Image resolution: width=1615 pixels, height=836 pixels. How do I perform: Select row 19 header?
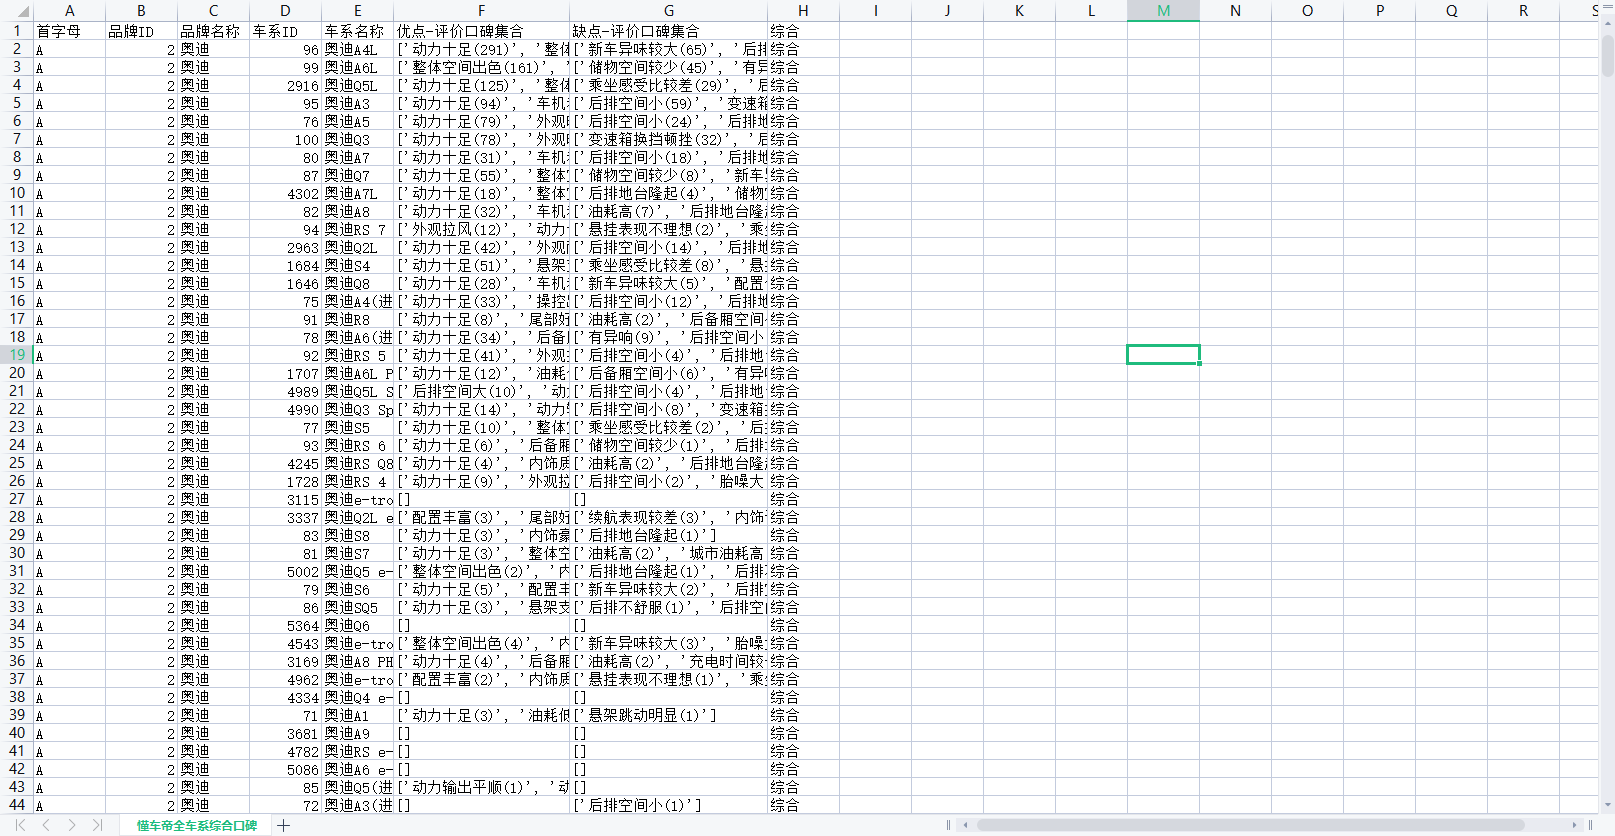click(16, 355)
